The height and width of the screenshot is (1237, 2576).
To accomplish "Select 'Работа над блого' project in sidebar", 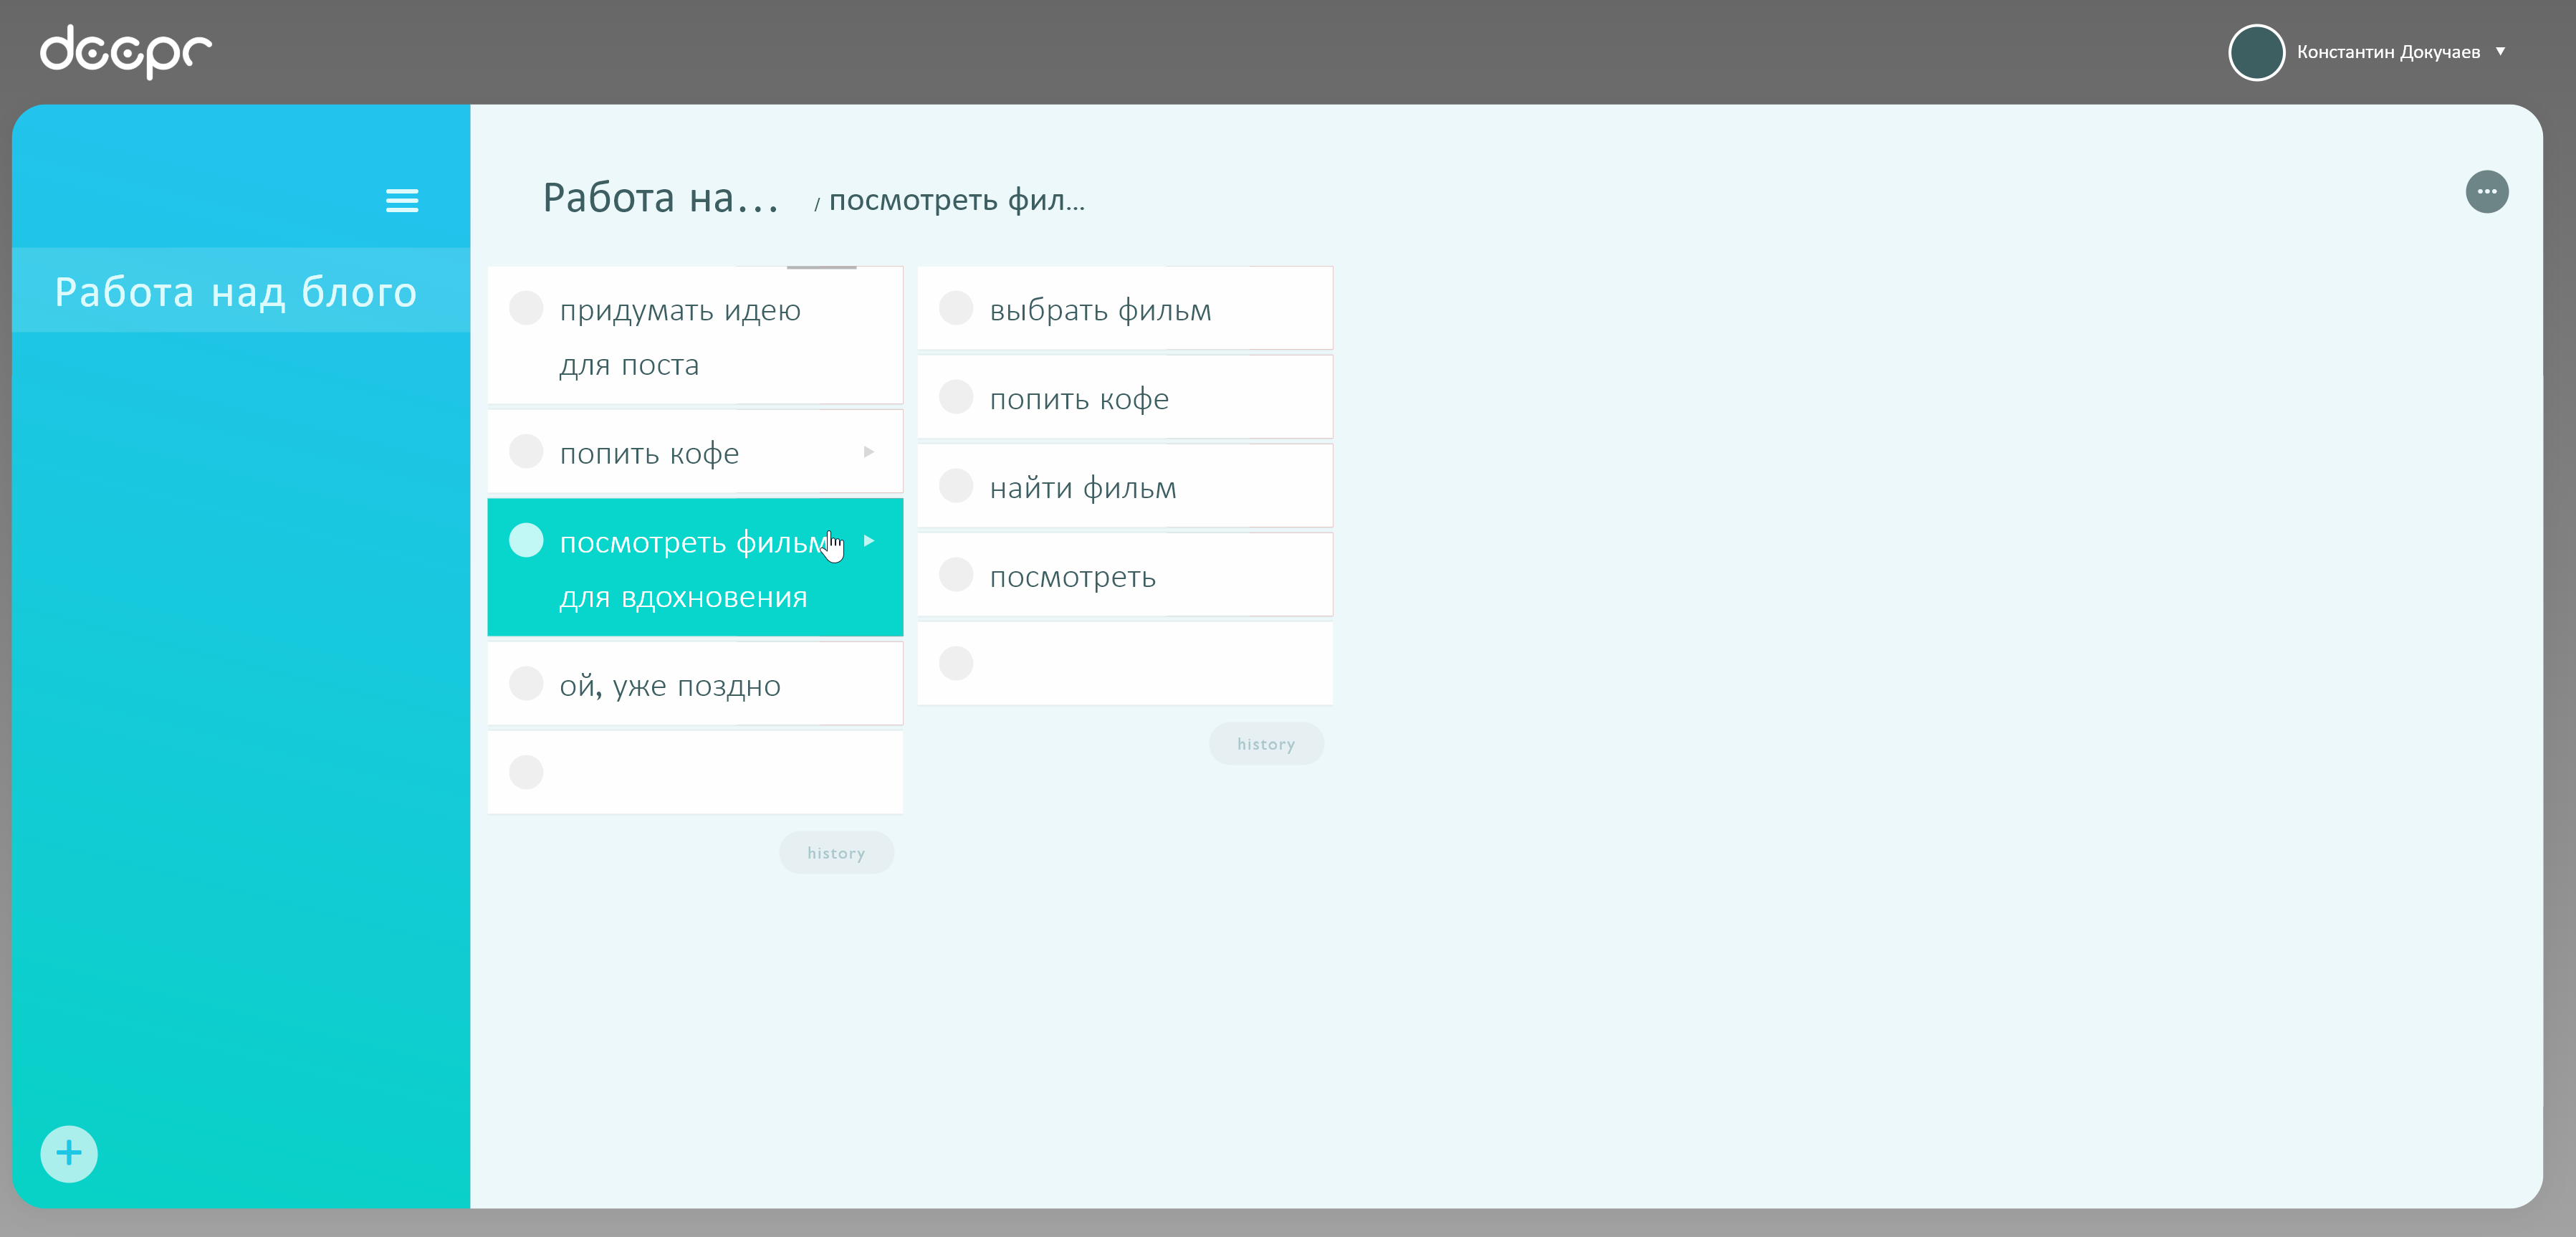I will point(236,292).
